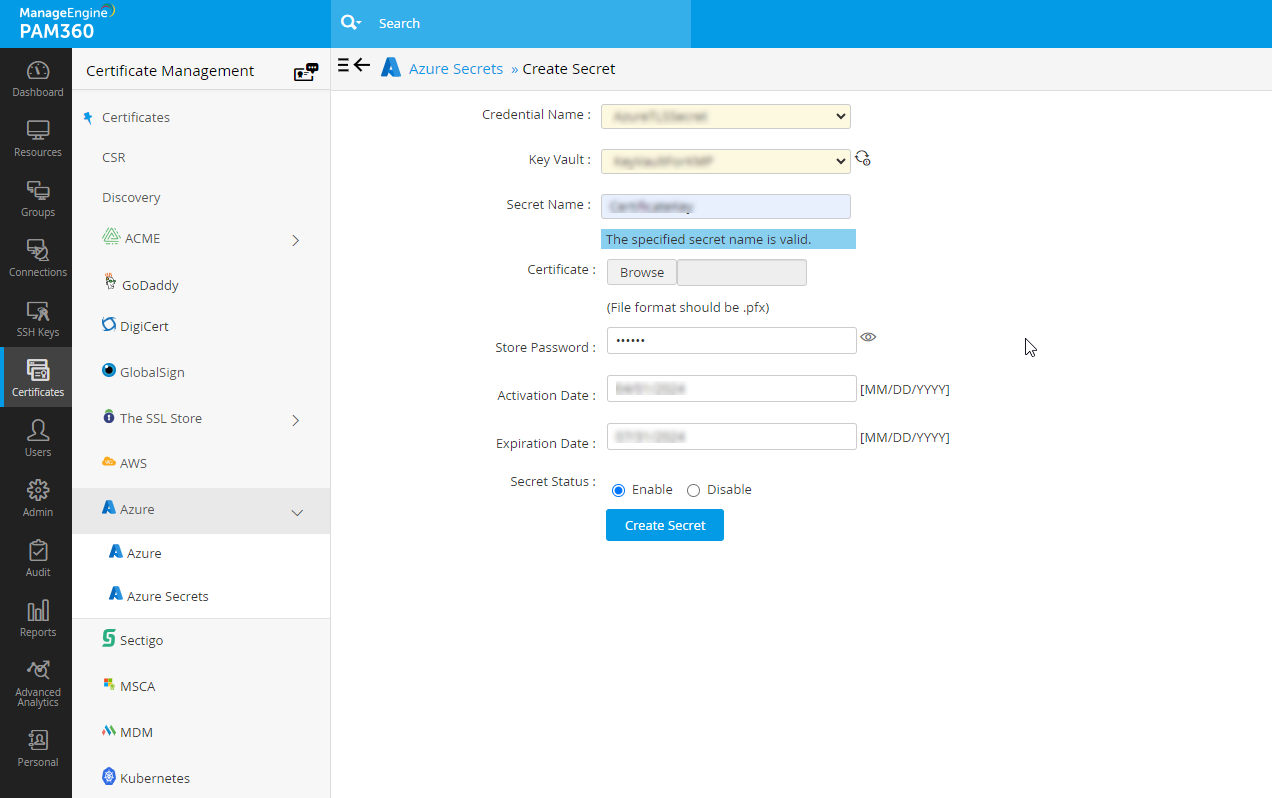Collapse the Azure section in sidebar
Image resolution: width=1272 pixels, height=798 pixels.
click(297, 511)
